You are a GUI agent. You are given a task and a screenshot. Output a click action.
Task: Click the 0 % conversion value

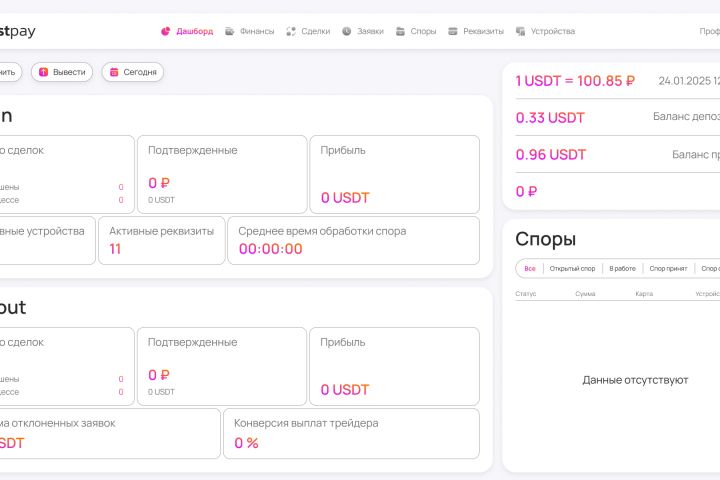click(246, 443)
